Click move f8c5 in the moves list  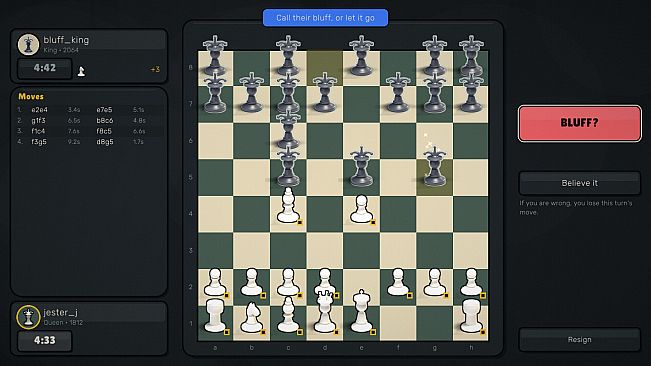click(x=104, y=131)
